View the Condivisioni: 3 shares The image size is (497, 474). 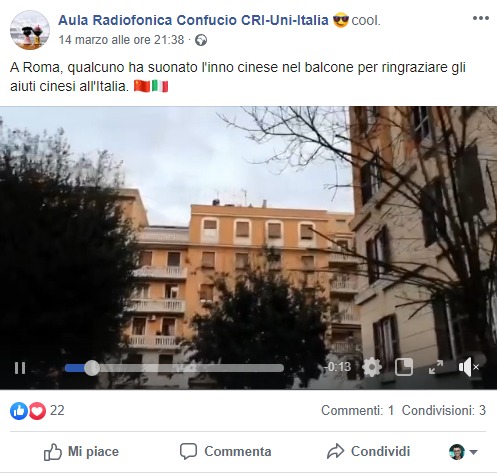coord(444,411)
